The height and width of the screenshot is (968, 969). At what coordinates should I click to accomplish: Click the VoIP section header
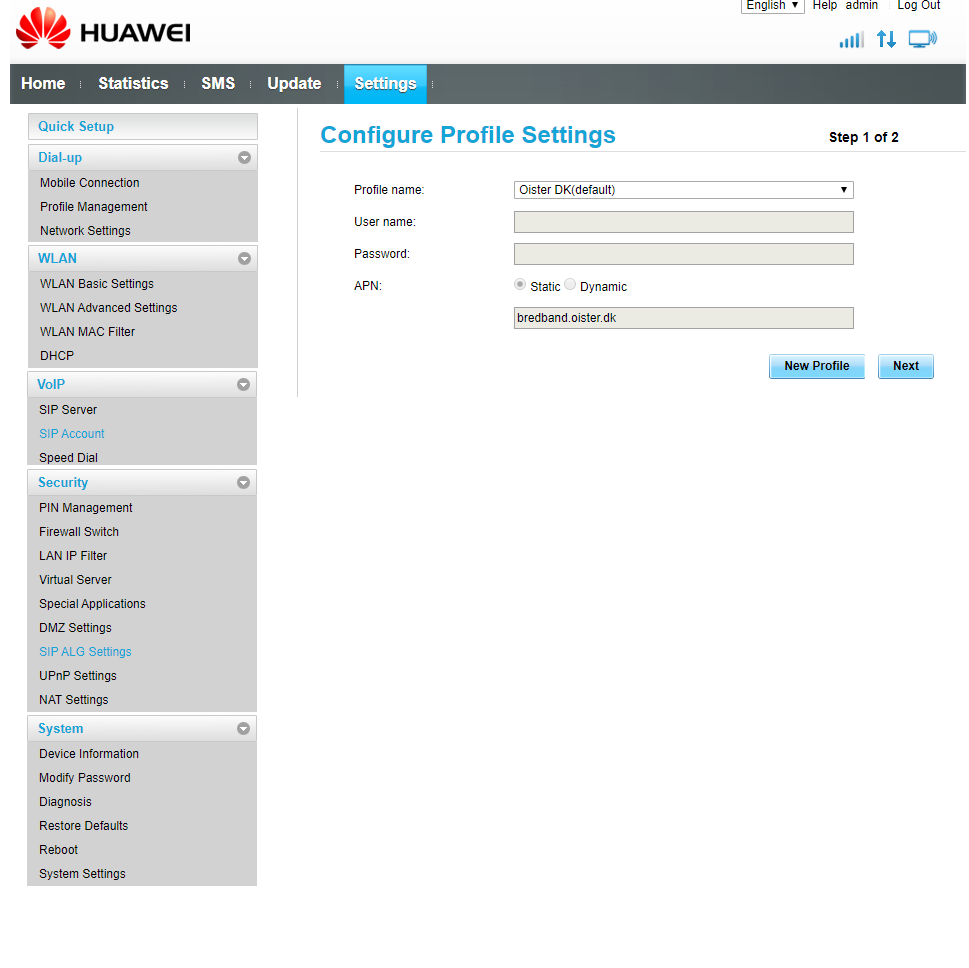(142, 384)
